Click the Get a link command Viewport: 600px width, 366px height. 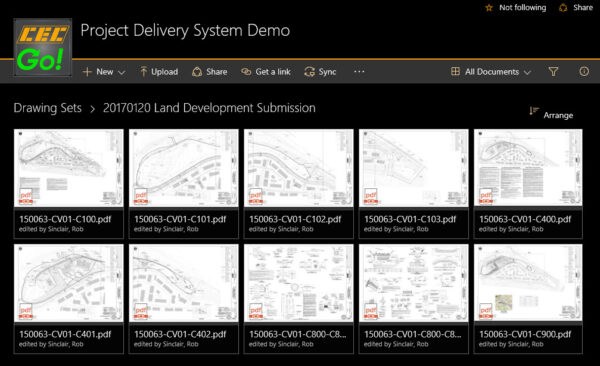266,72
